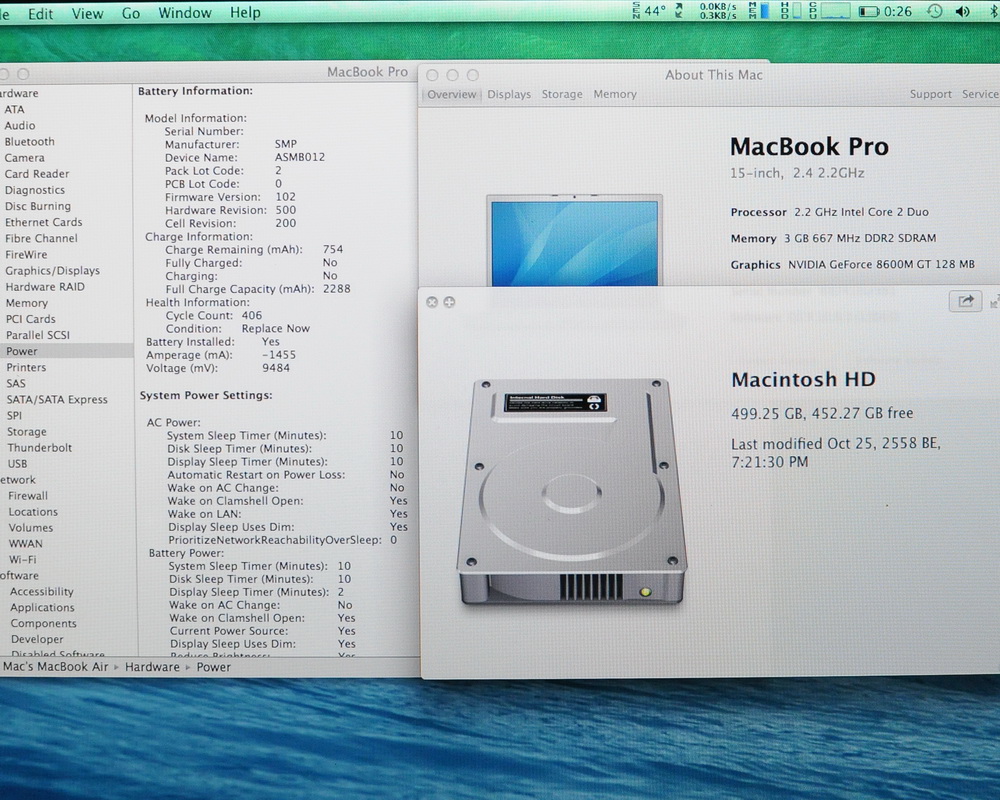Select Graphics/Displays in the sidebar
This screenshot has height=800, width=1000.
coord(52,270)
